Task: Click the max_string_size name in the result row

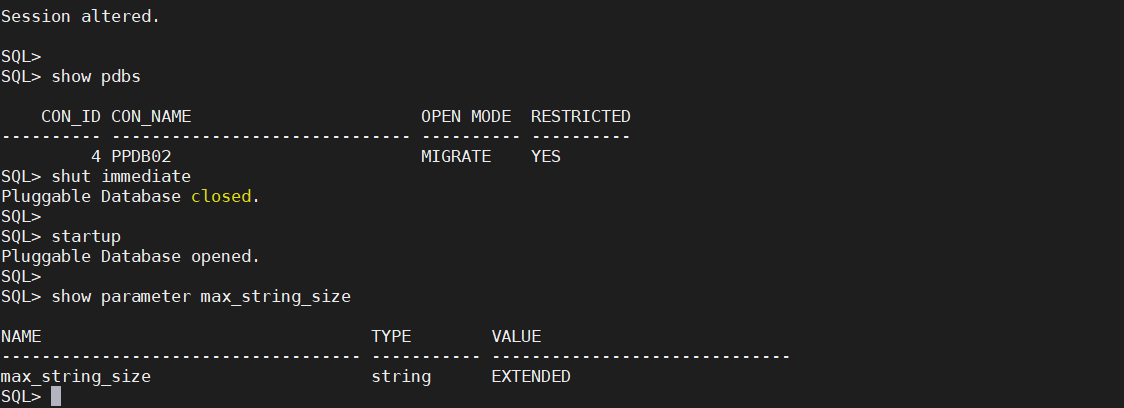Action: coord(76,376)
